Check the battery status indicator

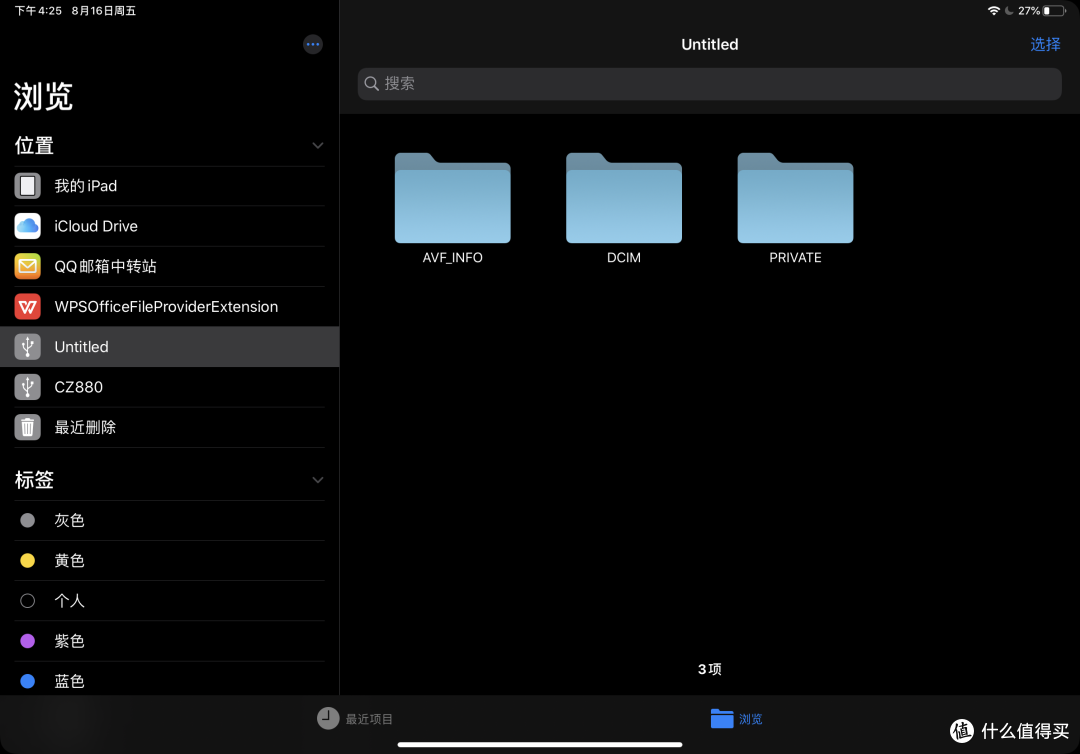(1055, 11)
